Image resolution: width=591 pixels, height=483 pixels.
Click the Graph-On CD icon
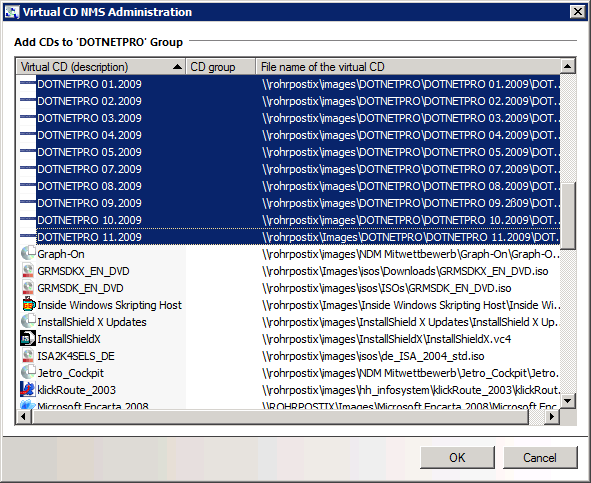click(28, 253)
